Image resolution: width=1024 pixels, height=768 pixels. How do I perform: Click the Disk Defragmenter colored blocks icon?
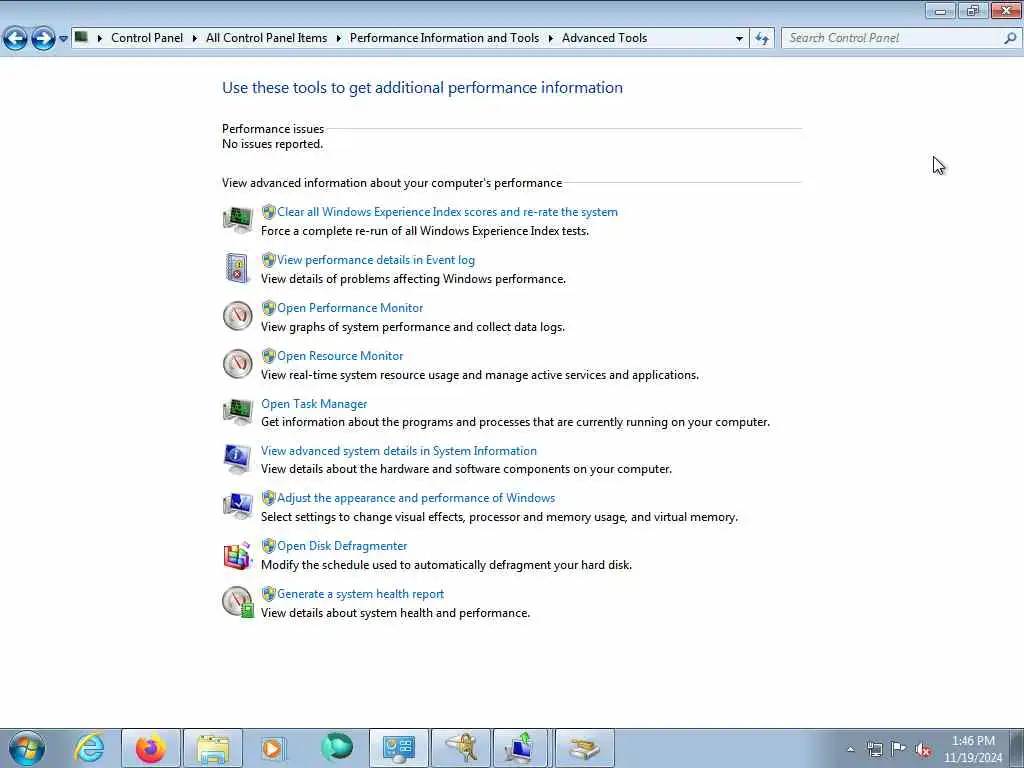pos(237,555)
